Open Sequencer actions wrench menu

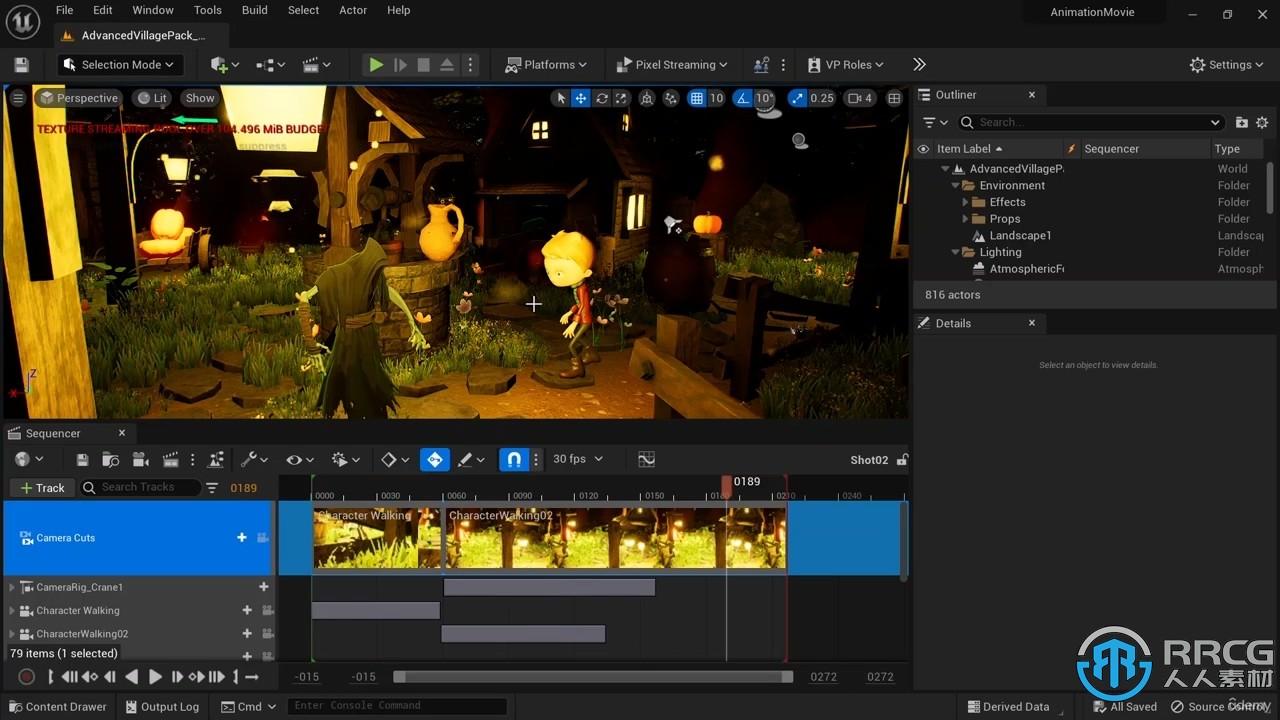click(x=254, y=459)
